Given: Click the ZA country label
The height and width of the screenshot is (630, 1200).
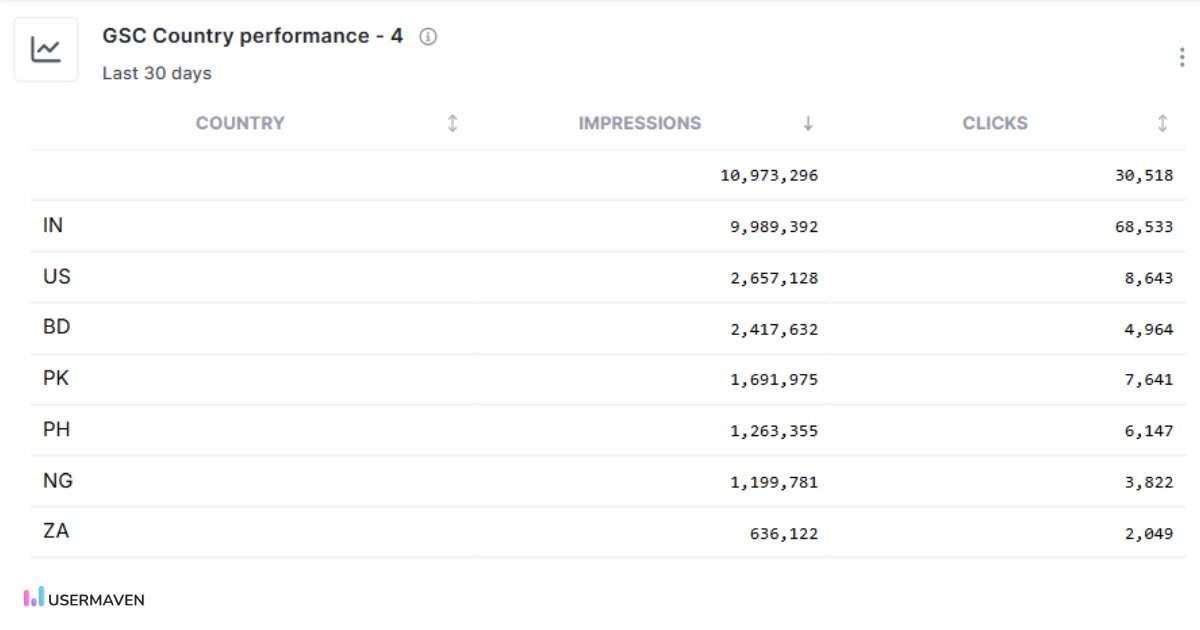Looking at the screenshot, I should [x=57, y=530].
